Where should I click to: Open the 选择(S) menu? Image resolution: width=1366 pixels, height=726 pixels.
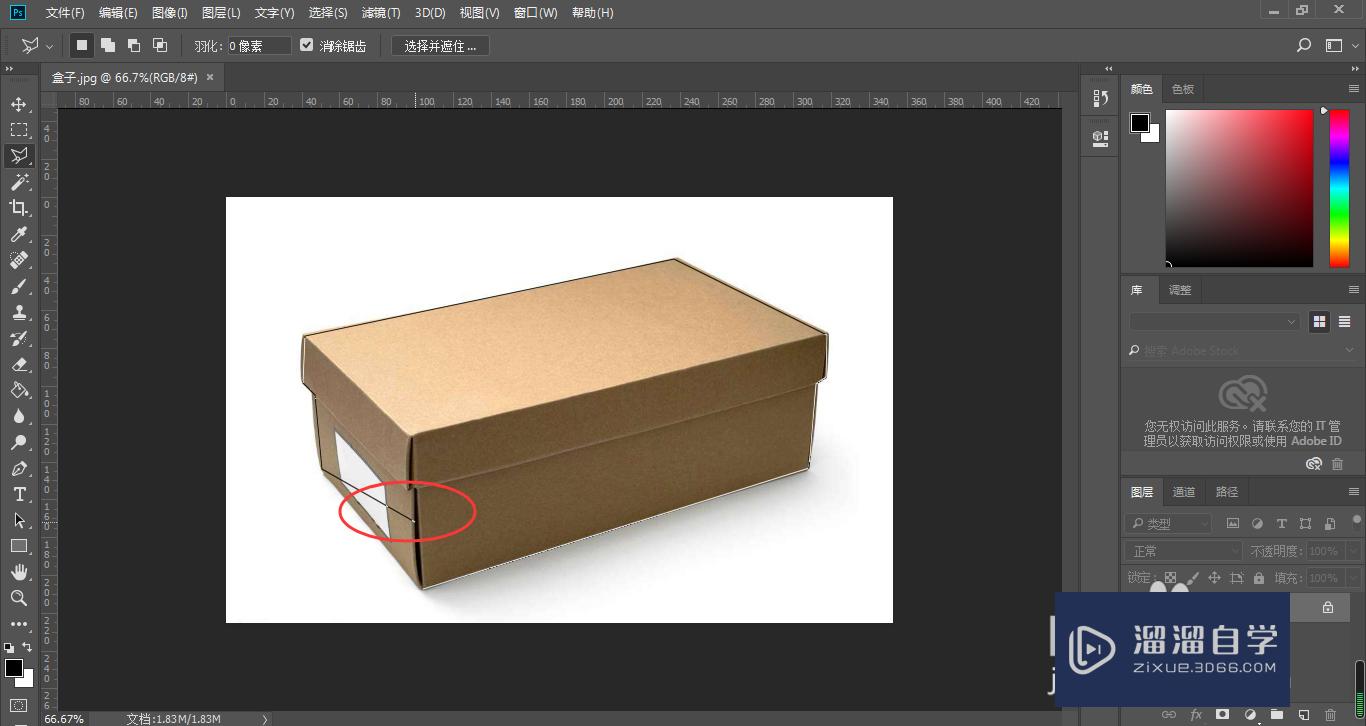click(x=328, y=13)
